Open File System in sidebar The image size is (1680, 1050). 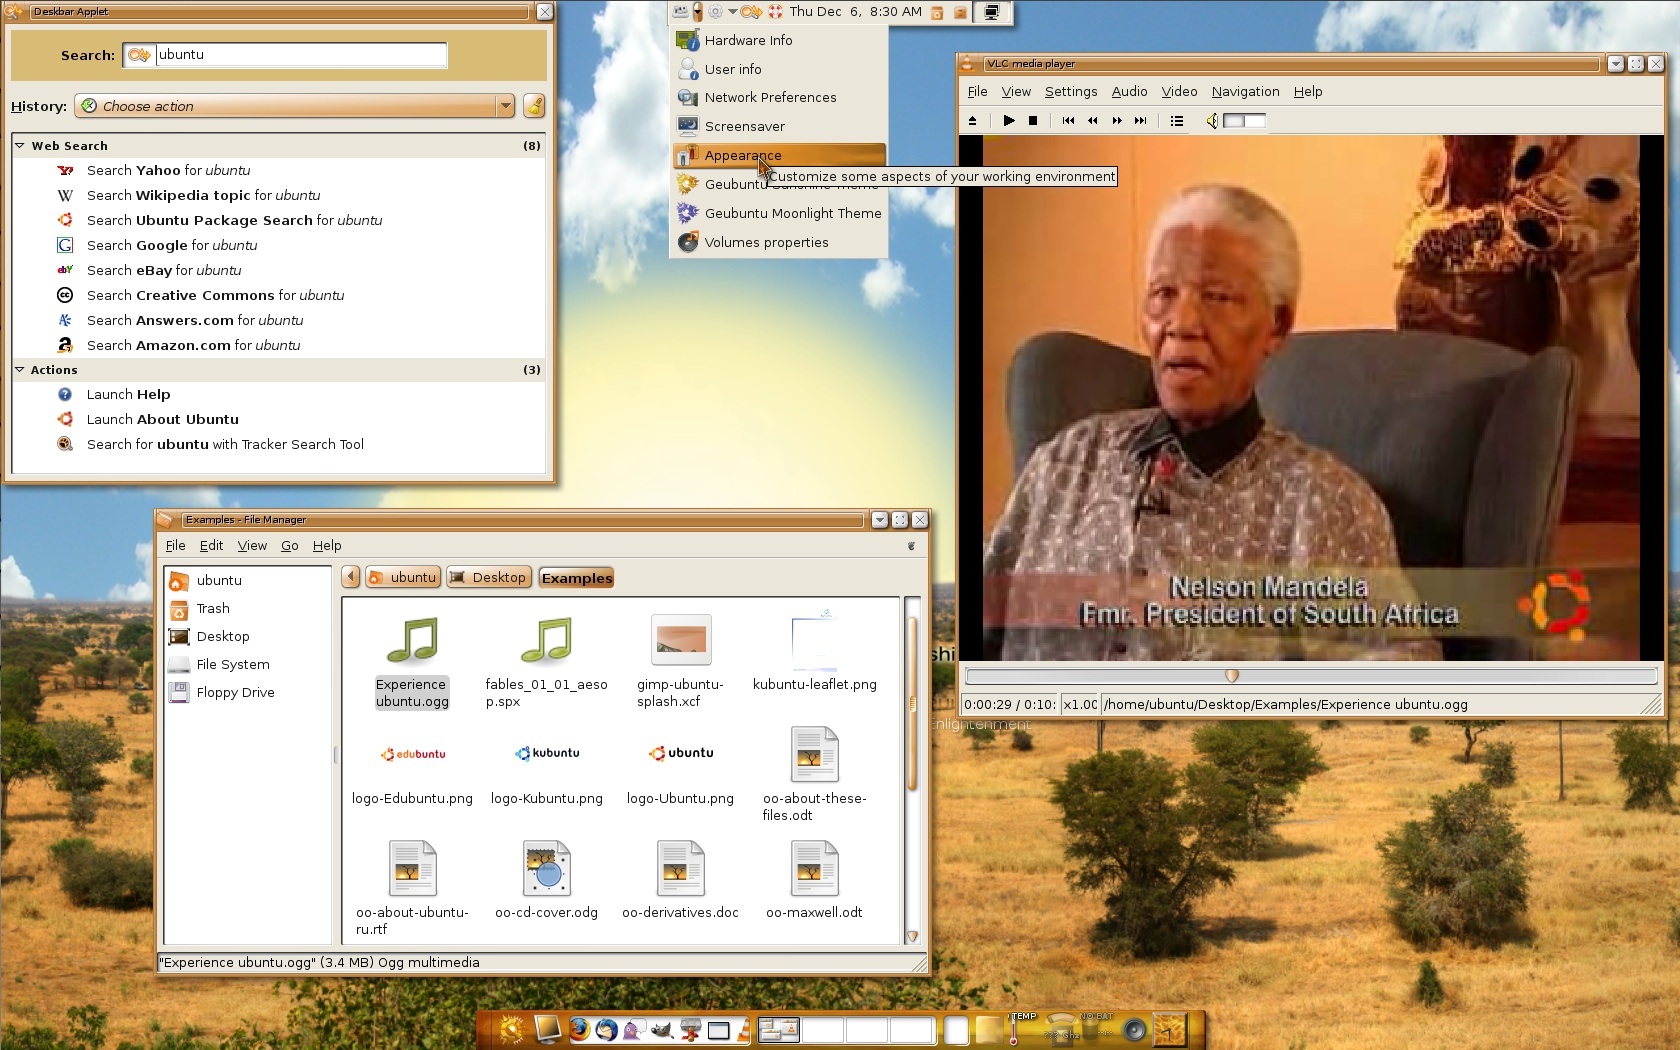pyautogui.click(x=233, y=665)
